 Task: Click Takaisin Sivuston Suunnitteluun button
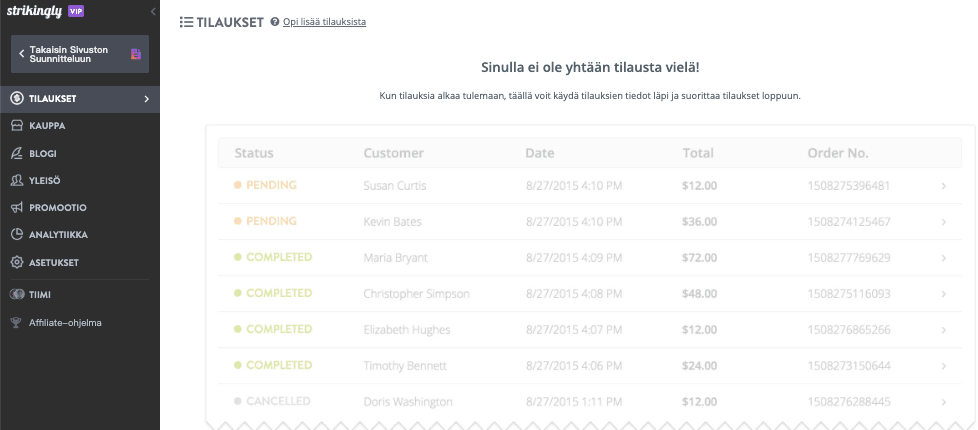pyautogui.click(x=80, y=54)
